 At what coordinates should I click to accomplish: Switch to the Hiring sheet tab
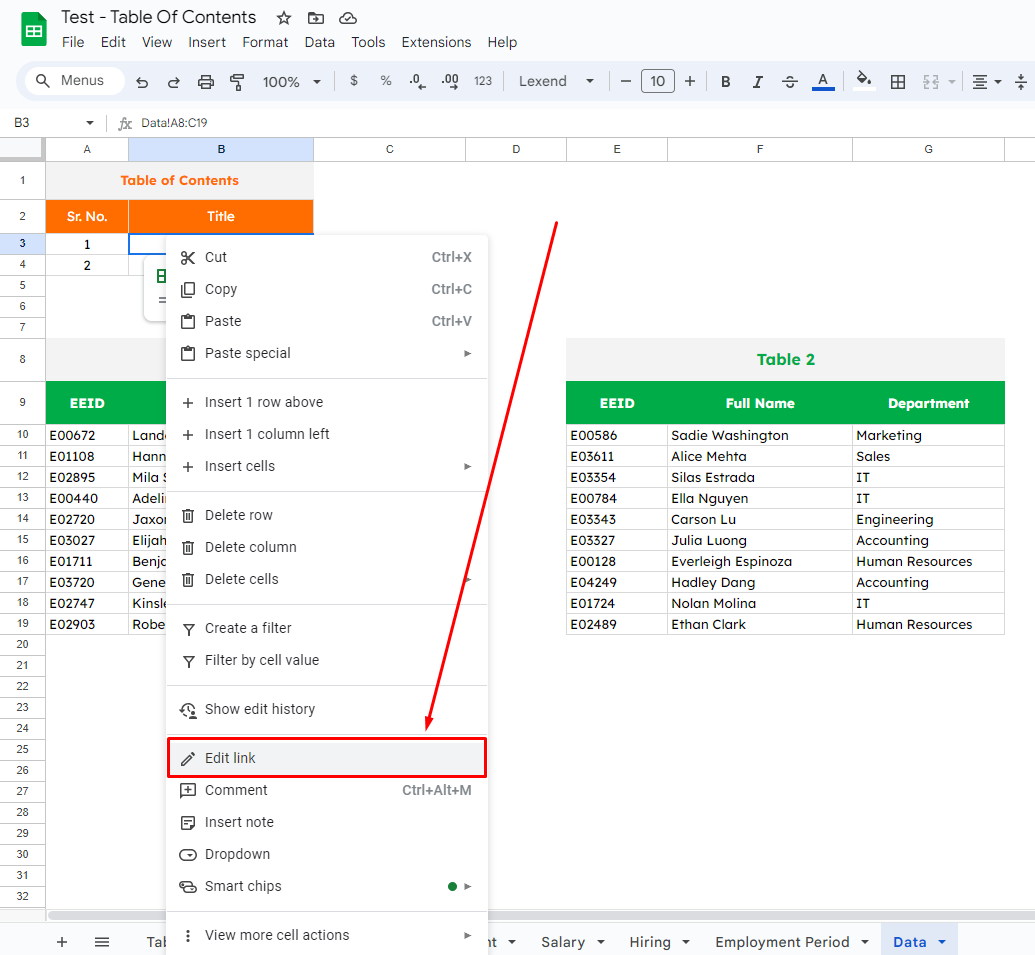click(650, 942)
